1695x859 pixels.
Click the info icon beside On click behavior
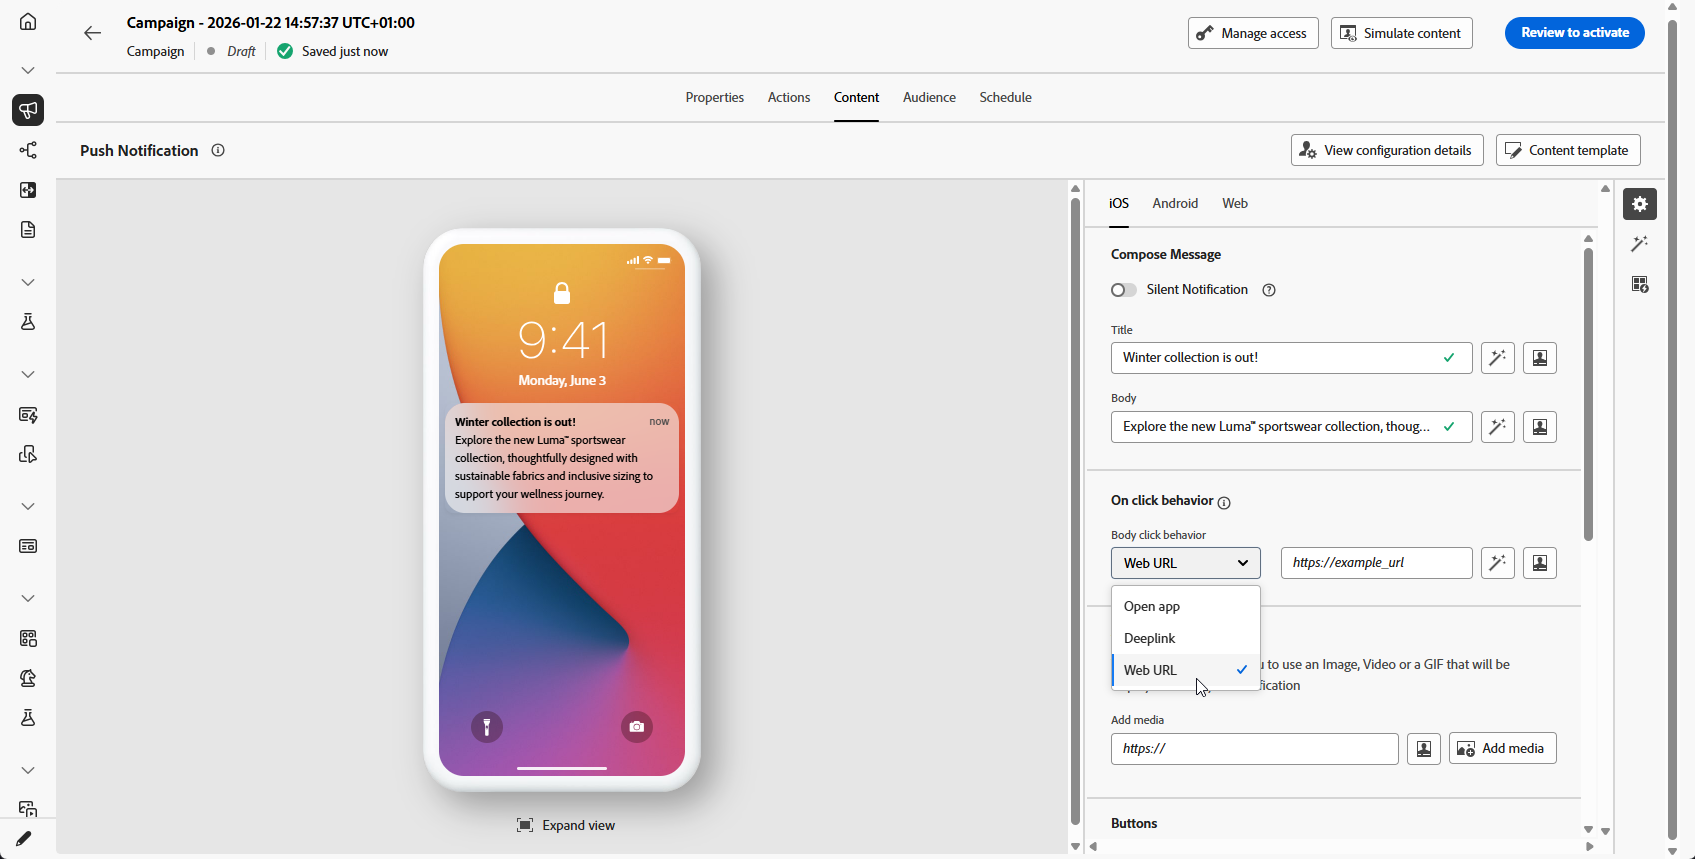click(x=1224, y=502)
